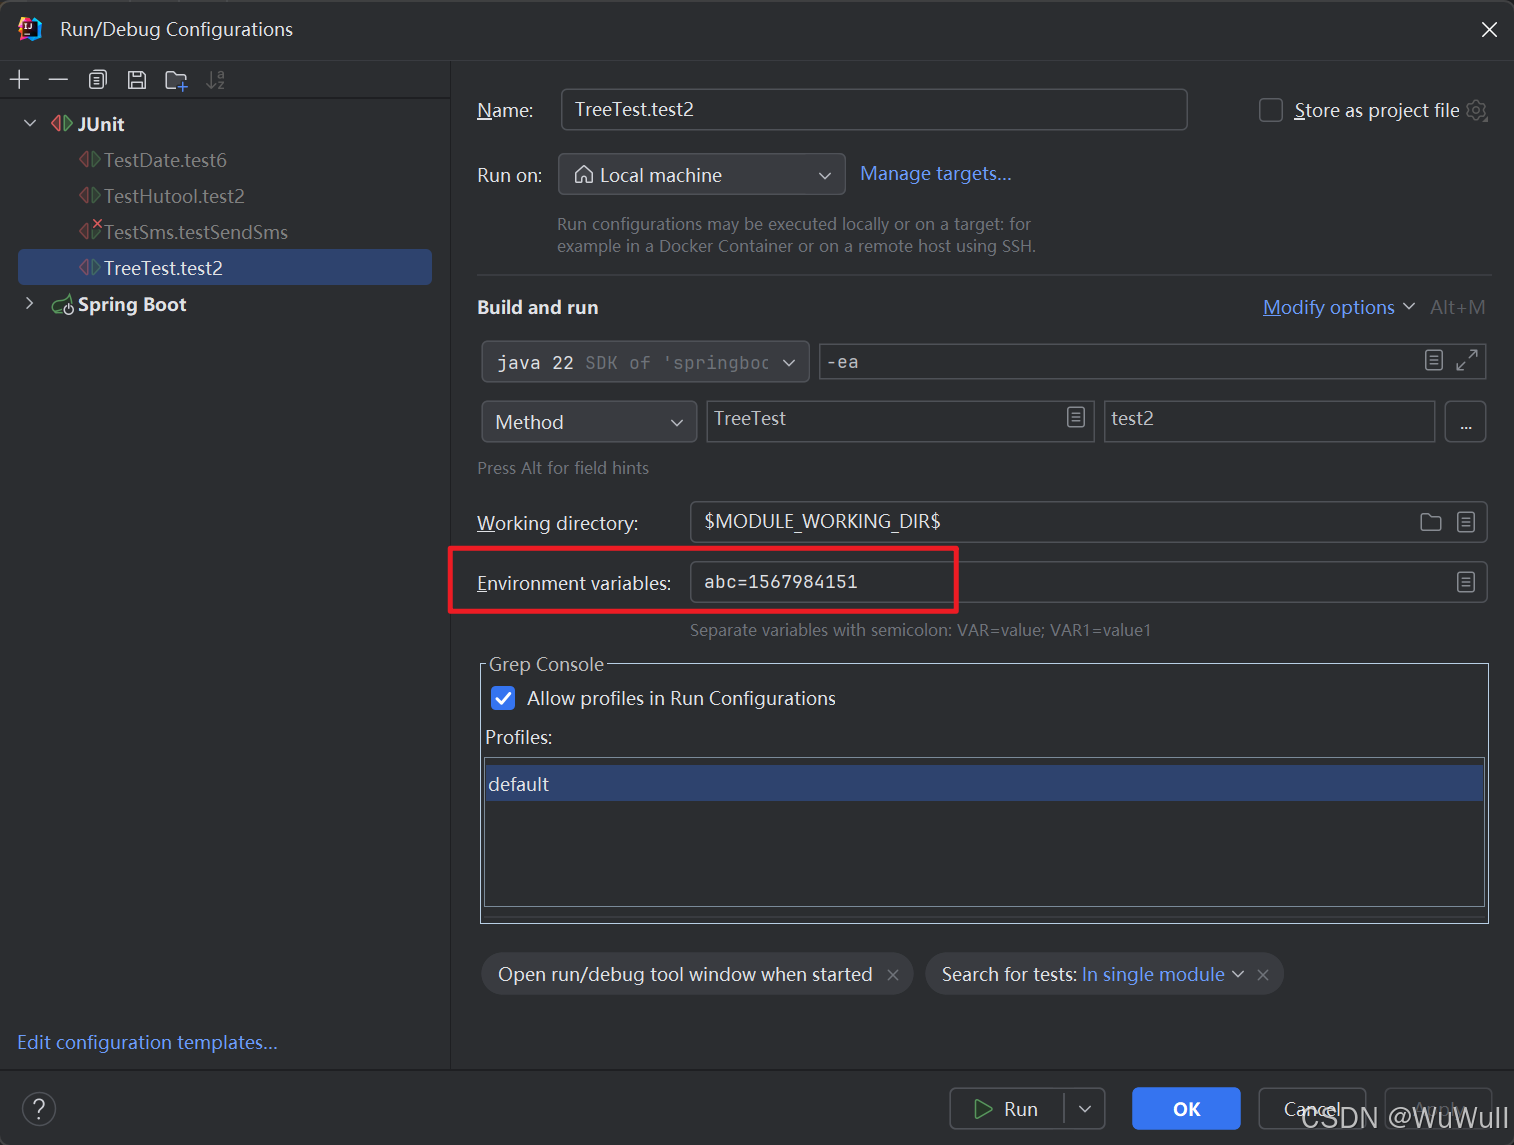
Task: Create new folder for configurations
Action: tap(176, 80)
